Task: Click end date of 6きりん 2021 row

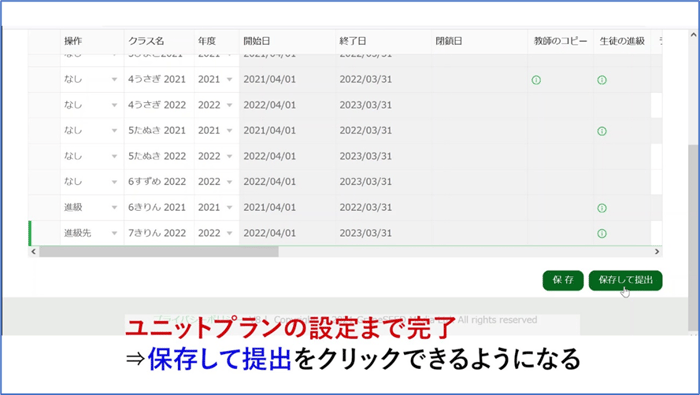Action: pyautogui.click(x=383, y=208)
